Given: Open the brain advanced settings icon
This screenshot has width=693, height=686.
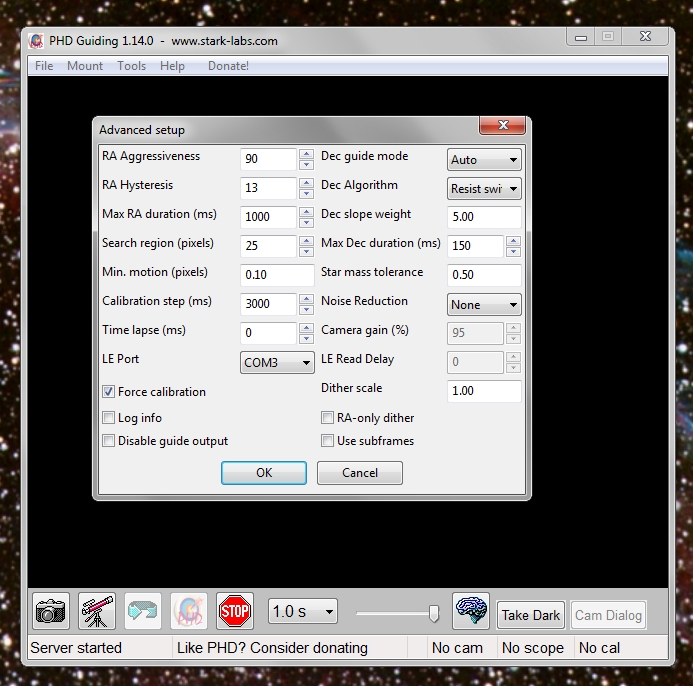Looking at the screenshot, I should click(471, 611).
